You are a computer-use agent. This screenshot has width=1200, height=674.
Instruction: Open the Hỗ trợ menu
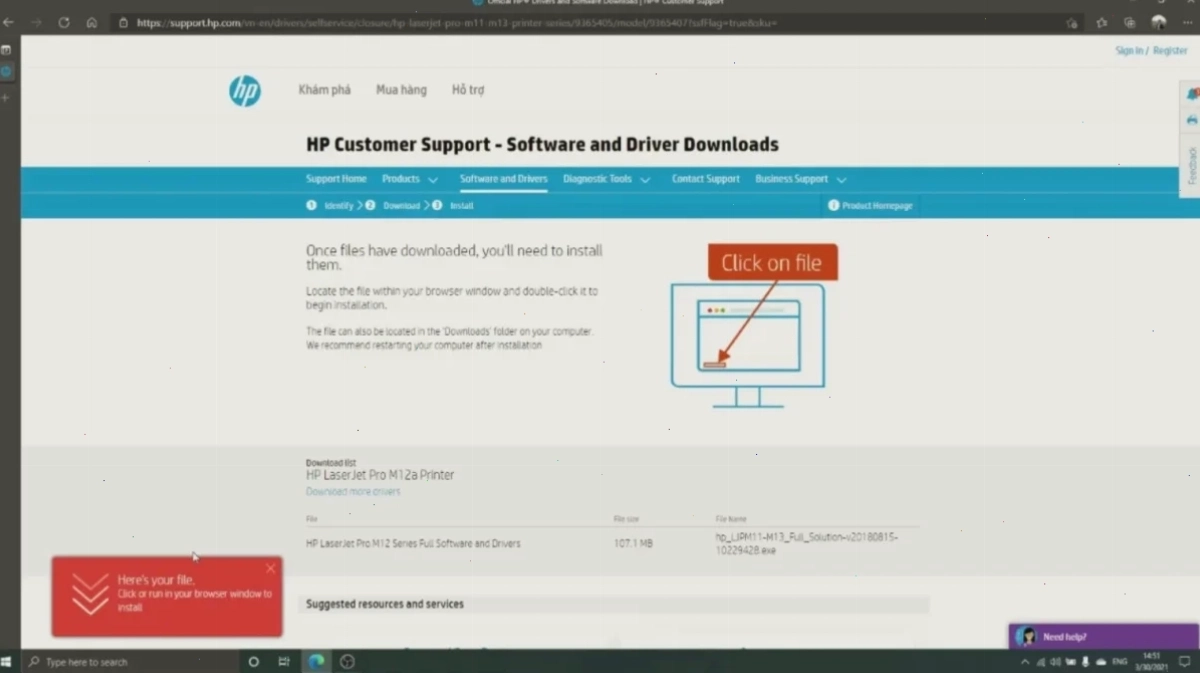467,90
